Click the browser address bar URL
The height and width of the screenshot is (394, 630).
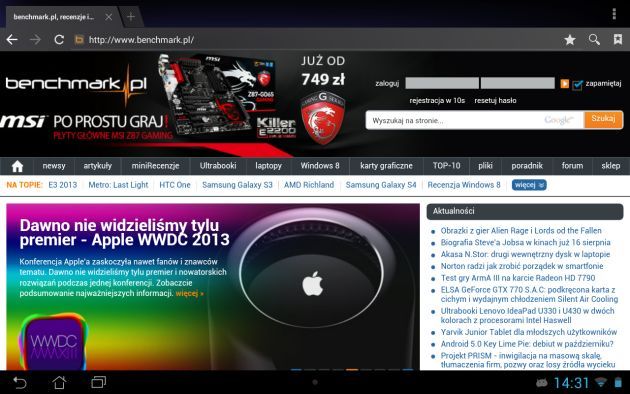point(141,40)
